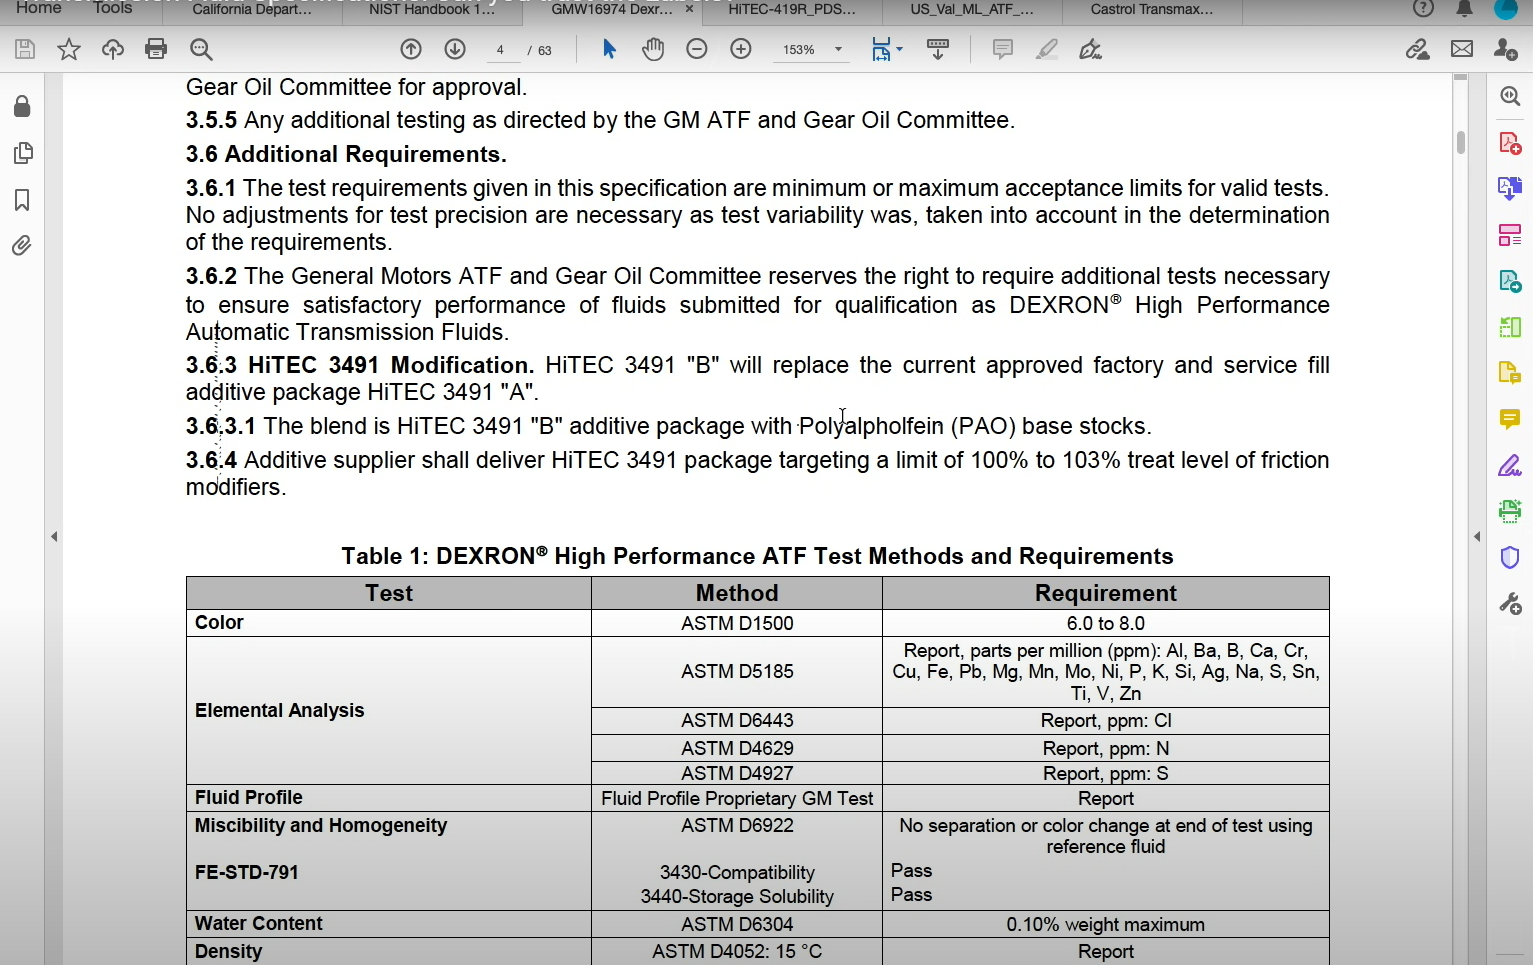
Task: Click the "ASTM D1500" method cell
Action: 737,623
